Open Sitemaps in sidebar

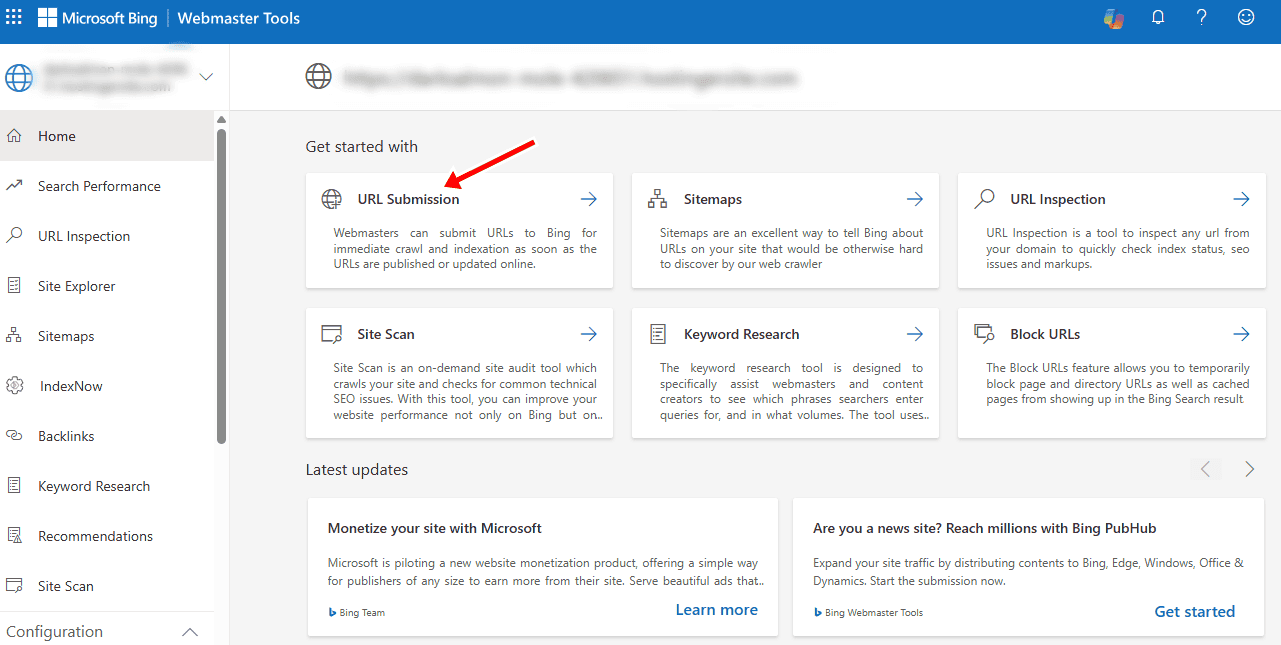click(x=107, y=336)
